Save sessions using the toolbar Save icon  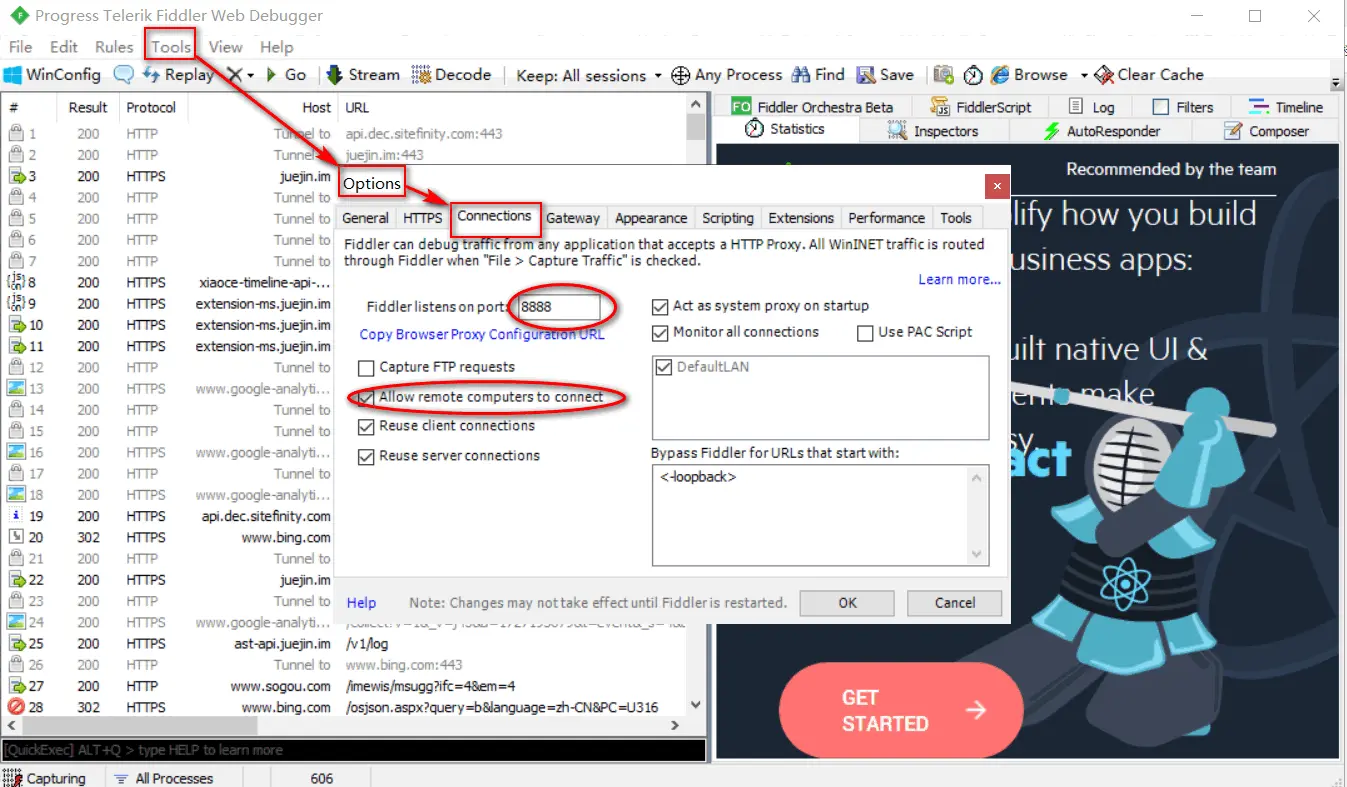884,75
